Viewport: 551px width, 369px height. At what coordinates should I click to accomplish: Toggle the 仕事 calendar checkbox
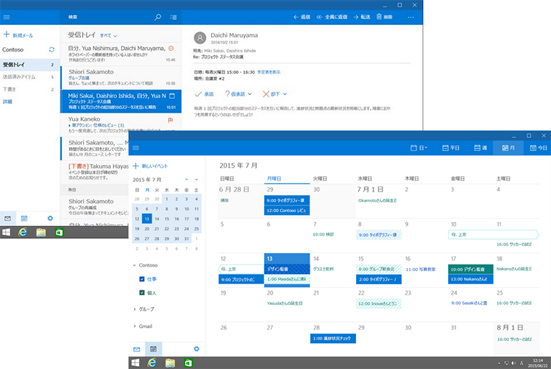[x=142, y=279]
